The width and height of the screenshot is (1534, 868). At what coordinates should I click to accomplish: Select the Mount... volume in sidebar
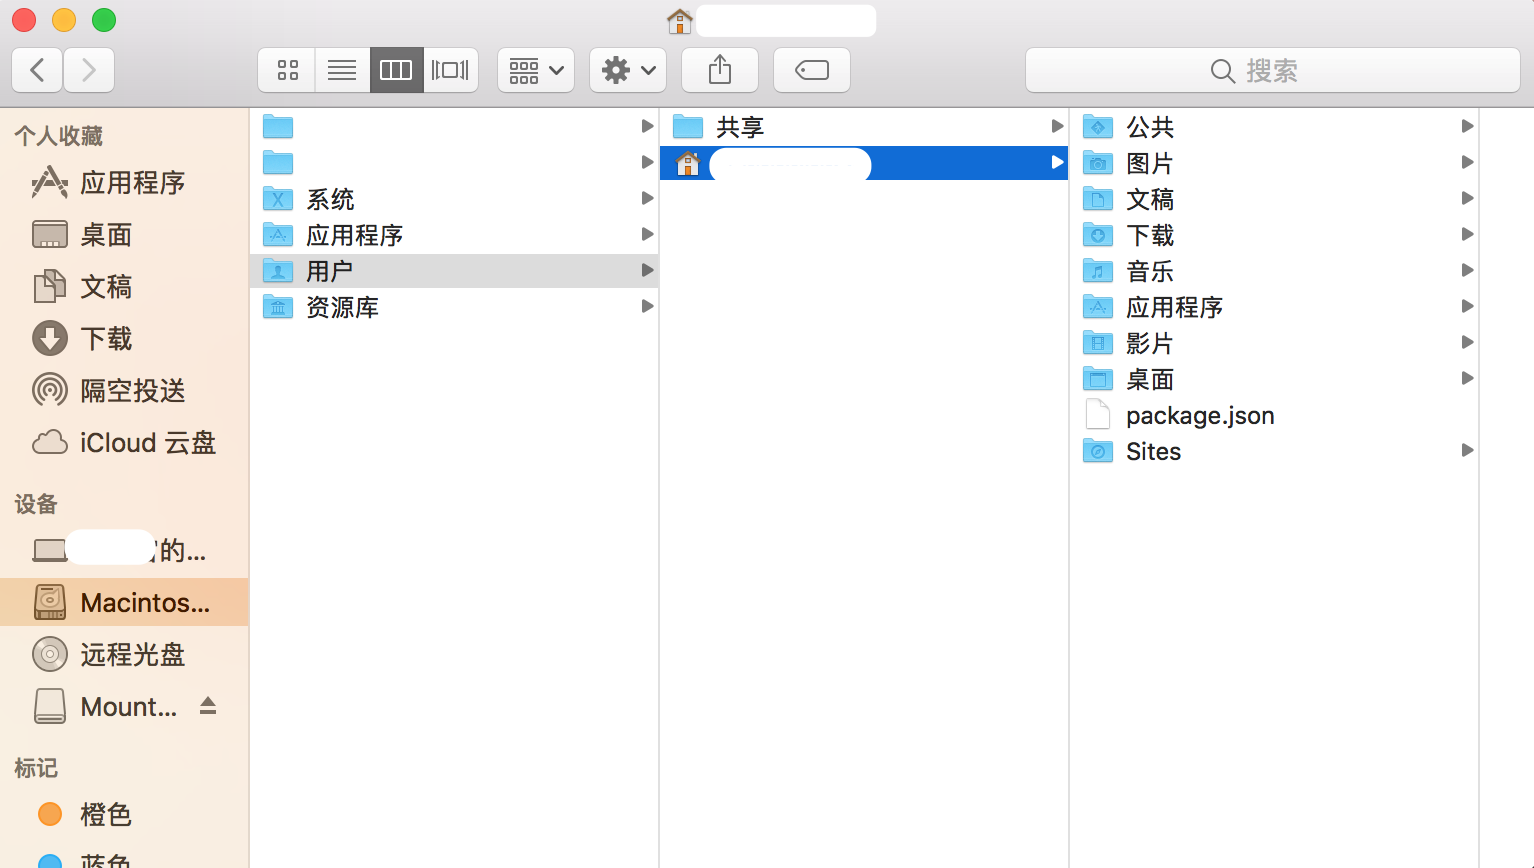point(124,707)
